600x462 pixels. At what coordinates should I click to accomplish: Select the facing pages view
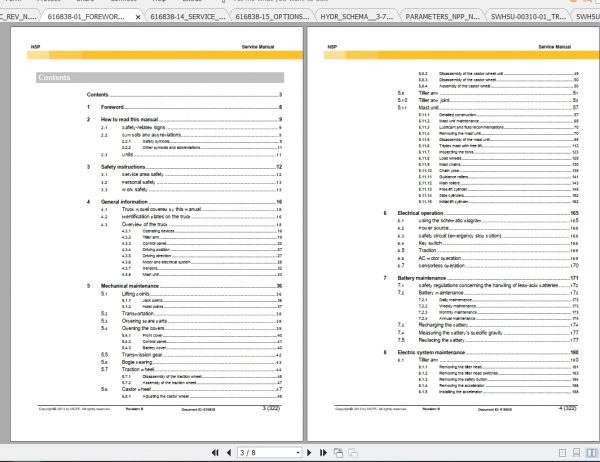pos(592,453)
